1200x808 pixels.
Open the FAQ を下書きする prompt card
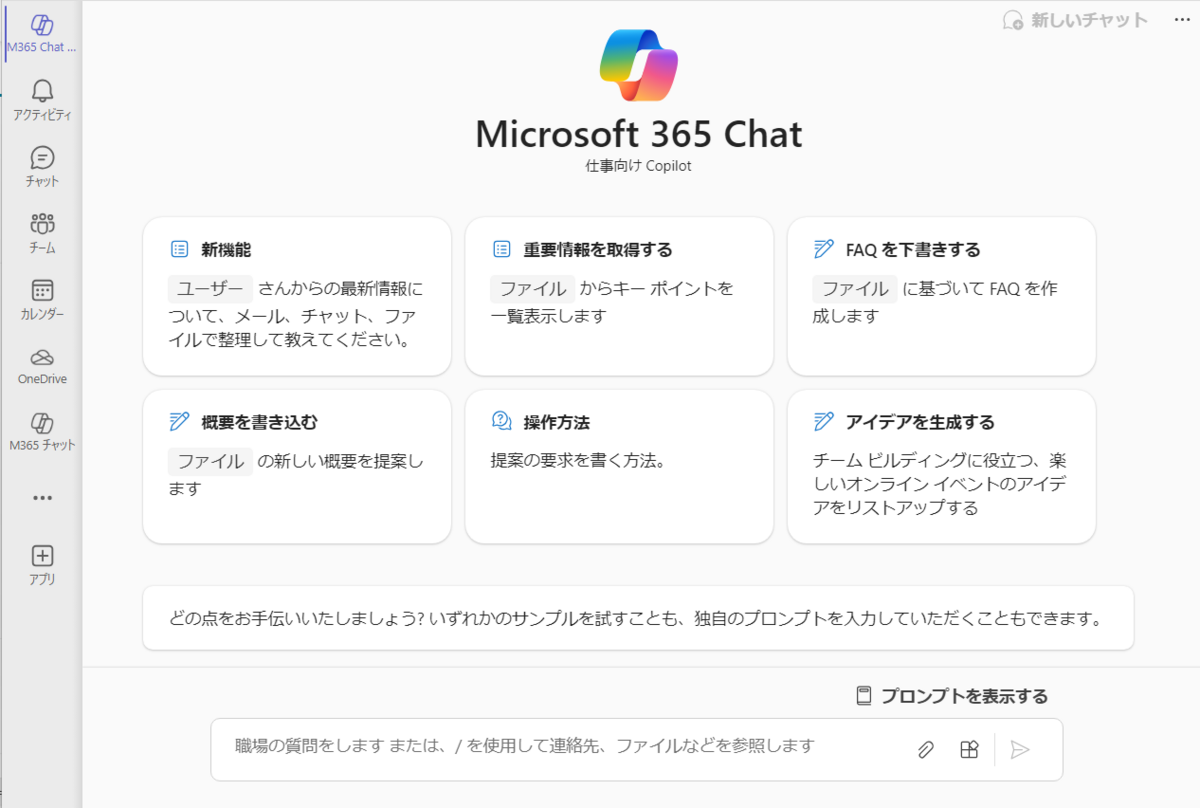[940, 296]
